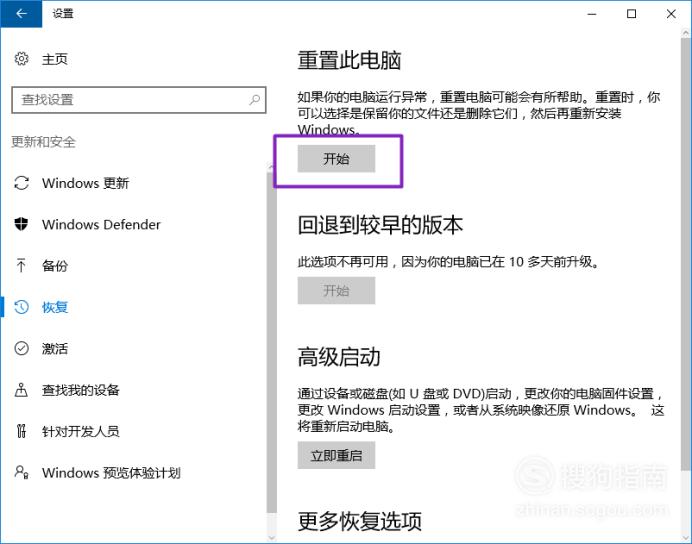The image size is (692, 544).
Task: Close the 设置 window
Action: (x=671, y=14)
